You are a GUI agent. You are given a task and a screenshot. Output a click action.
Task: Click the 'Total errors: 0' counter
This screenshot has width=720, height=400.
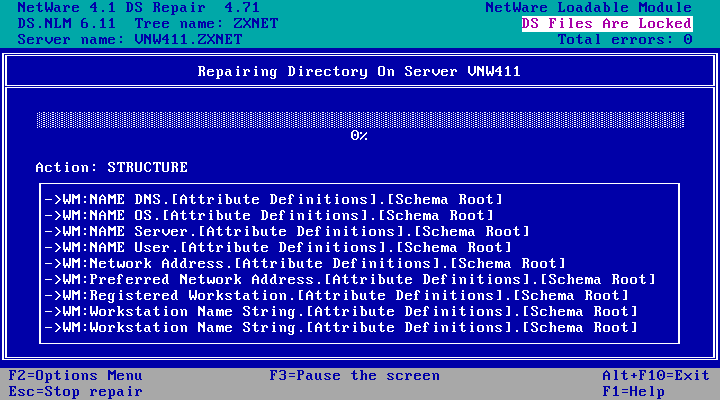(625, 39)
